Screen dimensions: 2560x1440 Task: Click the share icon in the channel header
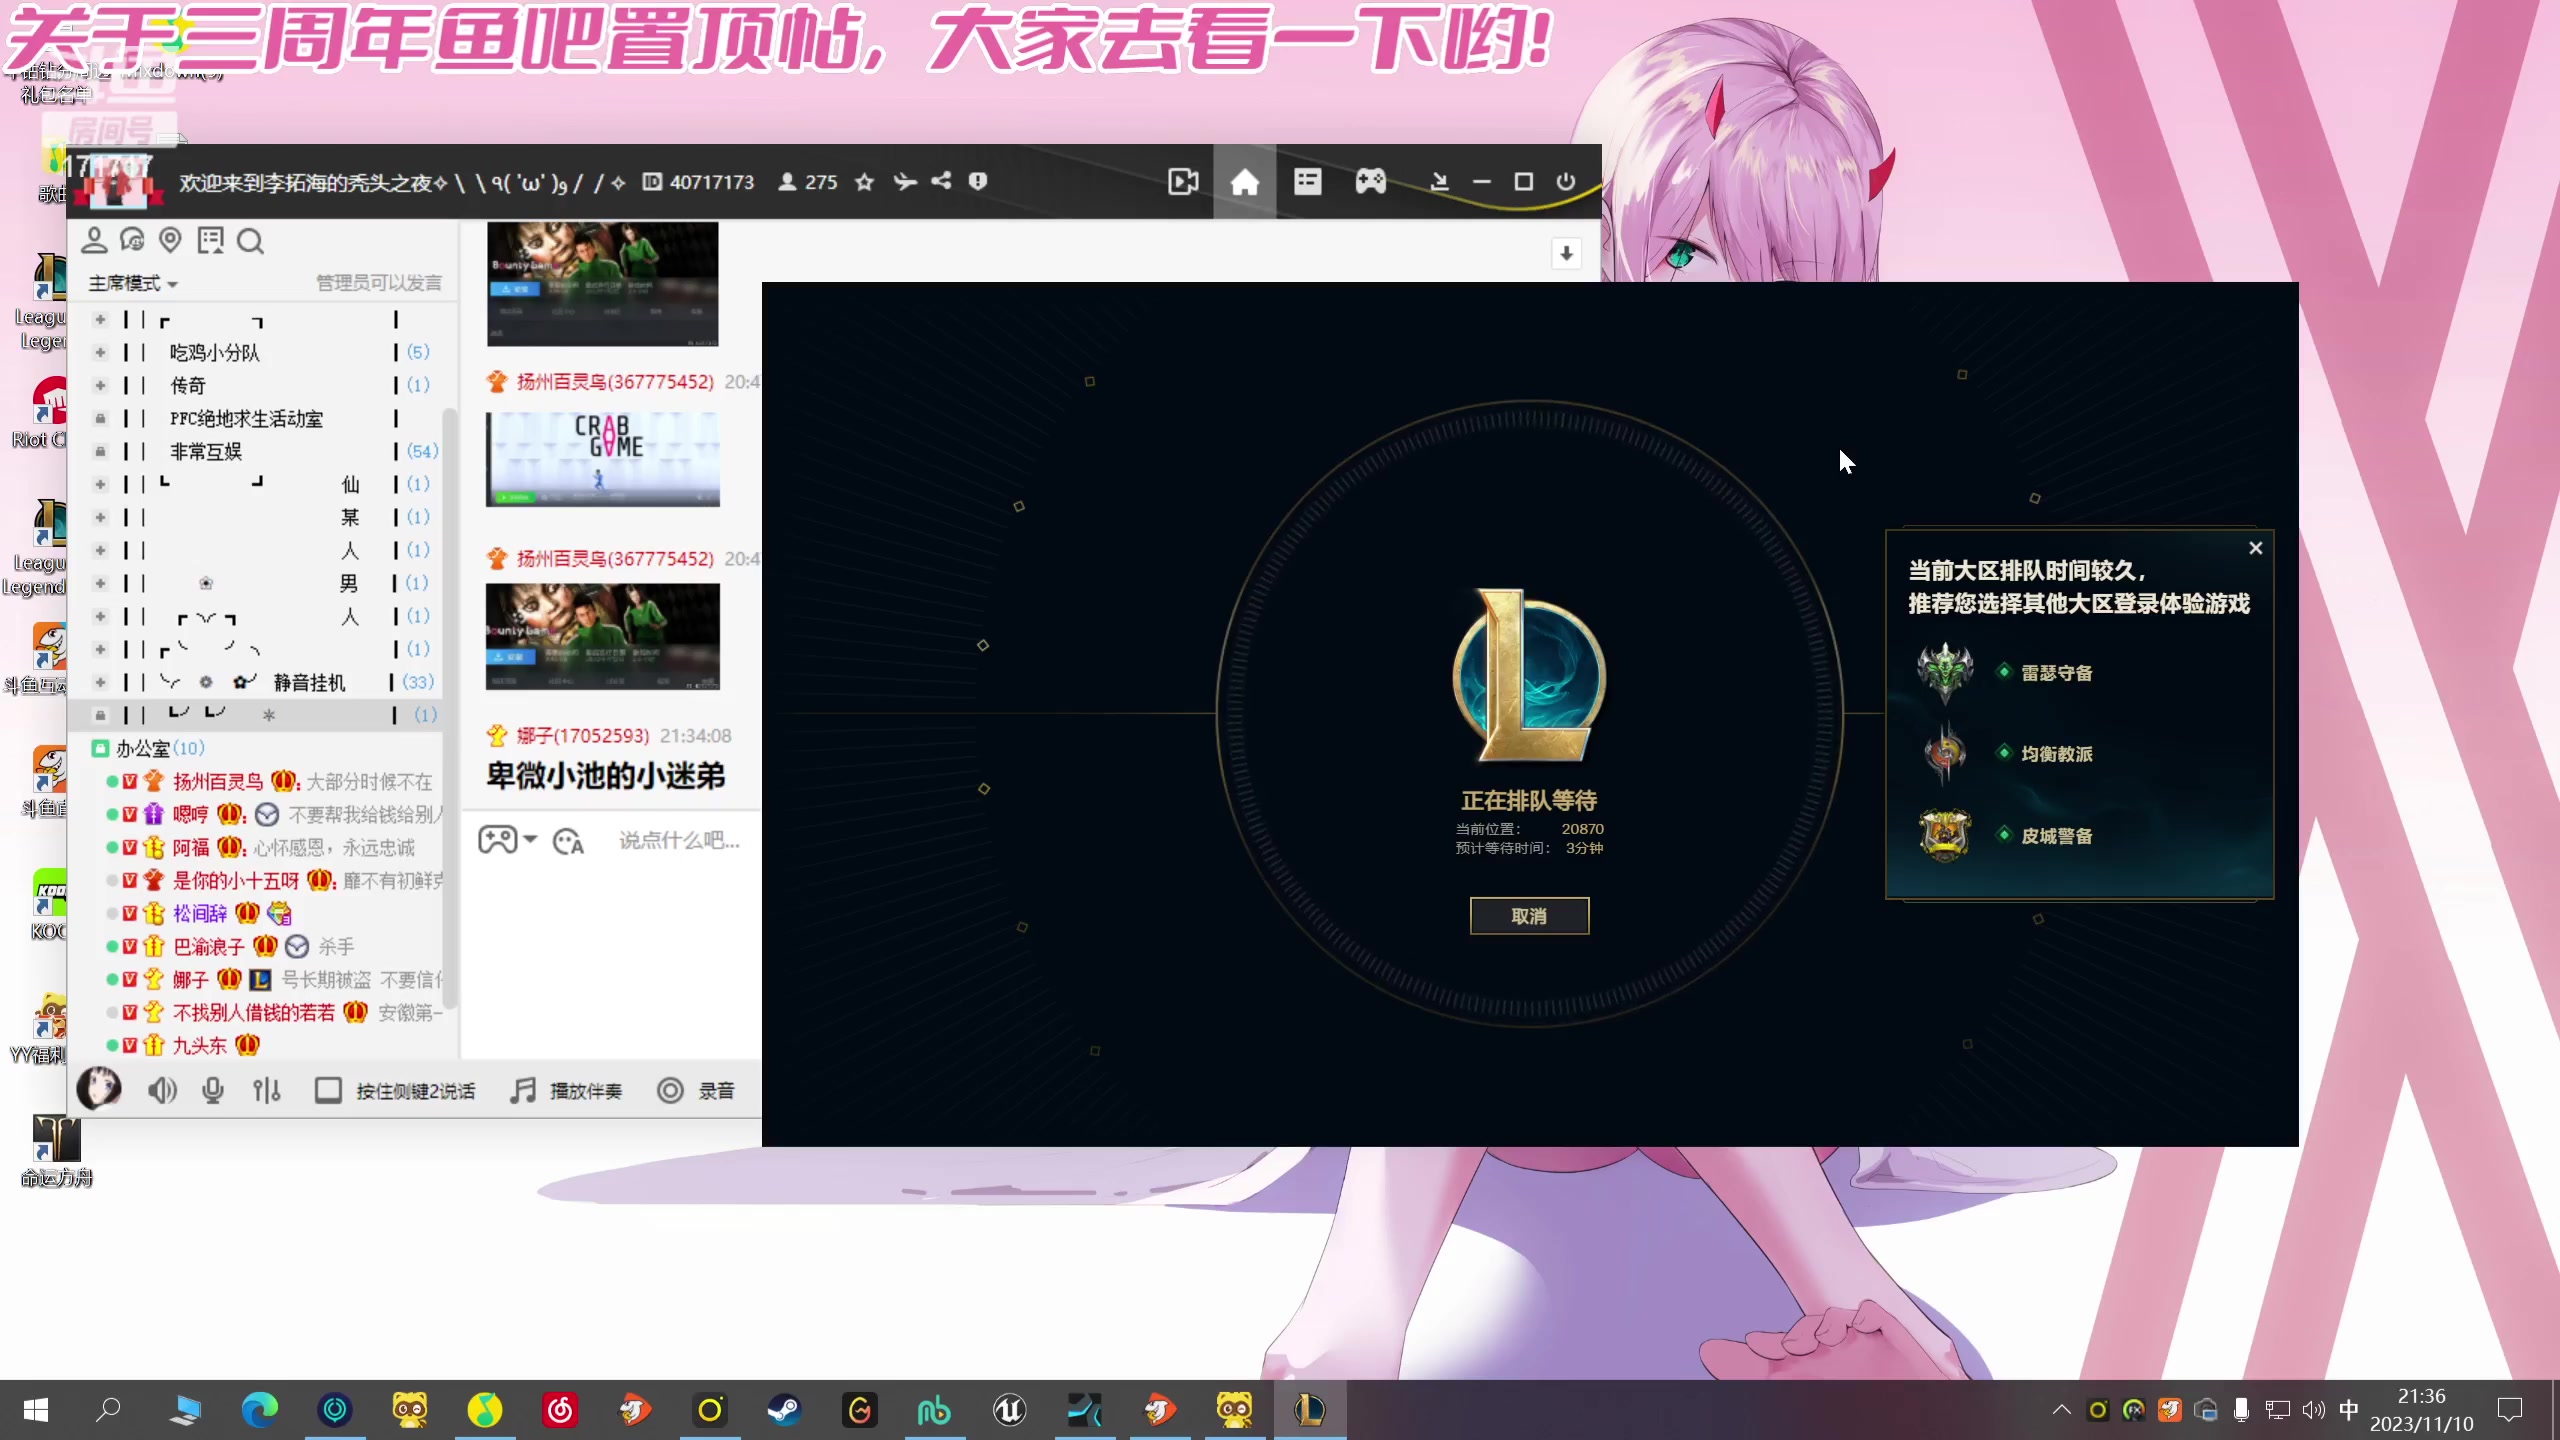coord(941,181)
